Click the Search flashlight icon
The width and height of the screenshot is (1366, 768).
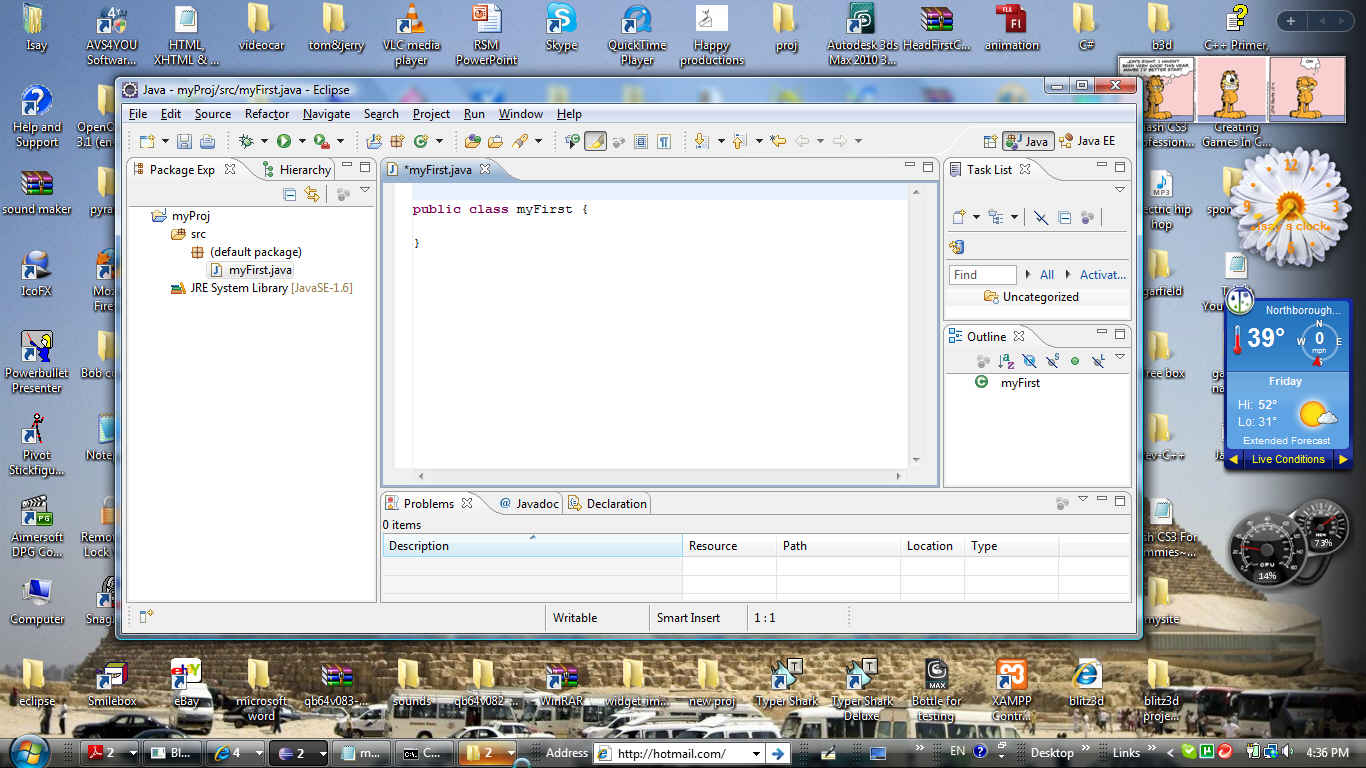519,141
